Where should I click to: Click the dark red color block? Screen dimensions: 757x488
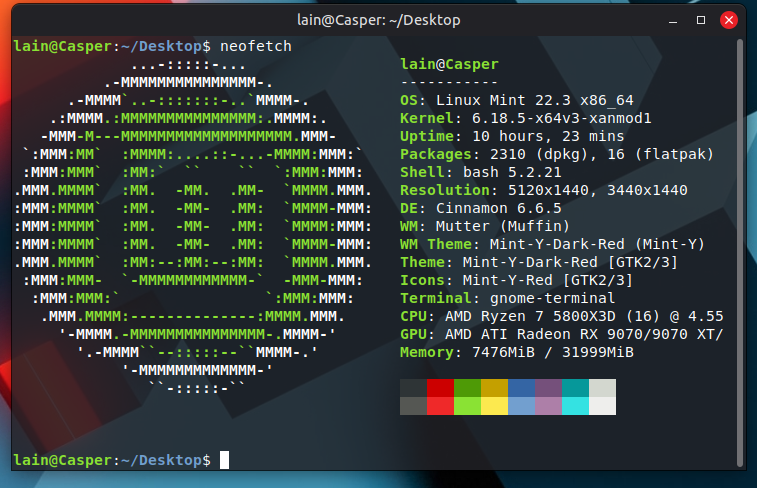point(440,388)
